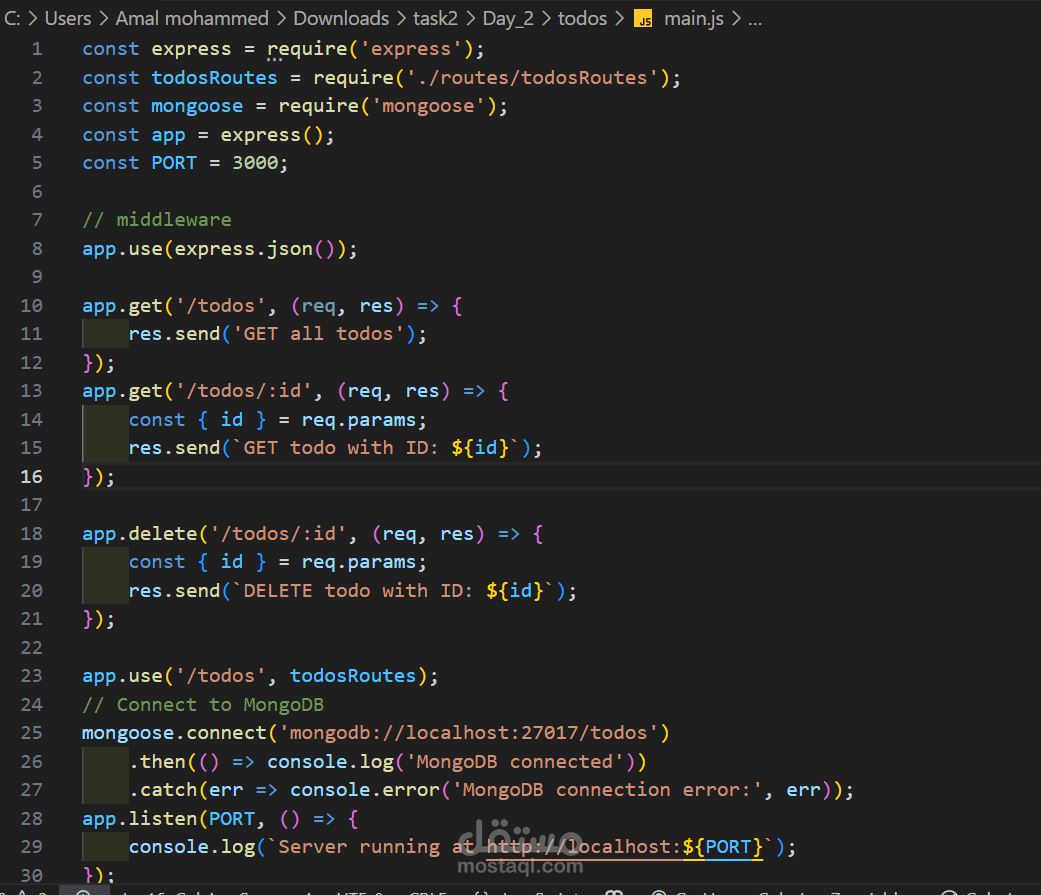Image resolution: width=1041 pixels, height=895 pixels.
Task: Click '/todos' route string on line 10
Action: point(220,305)
